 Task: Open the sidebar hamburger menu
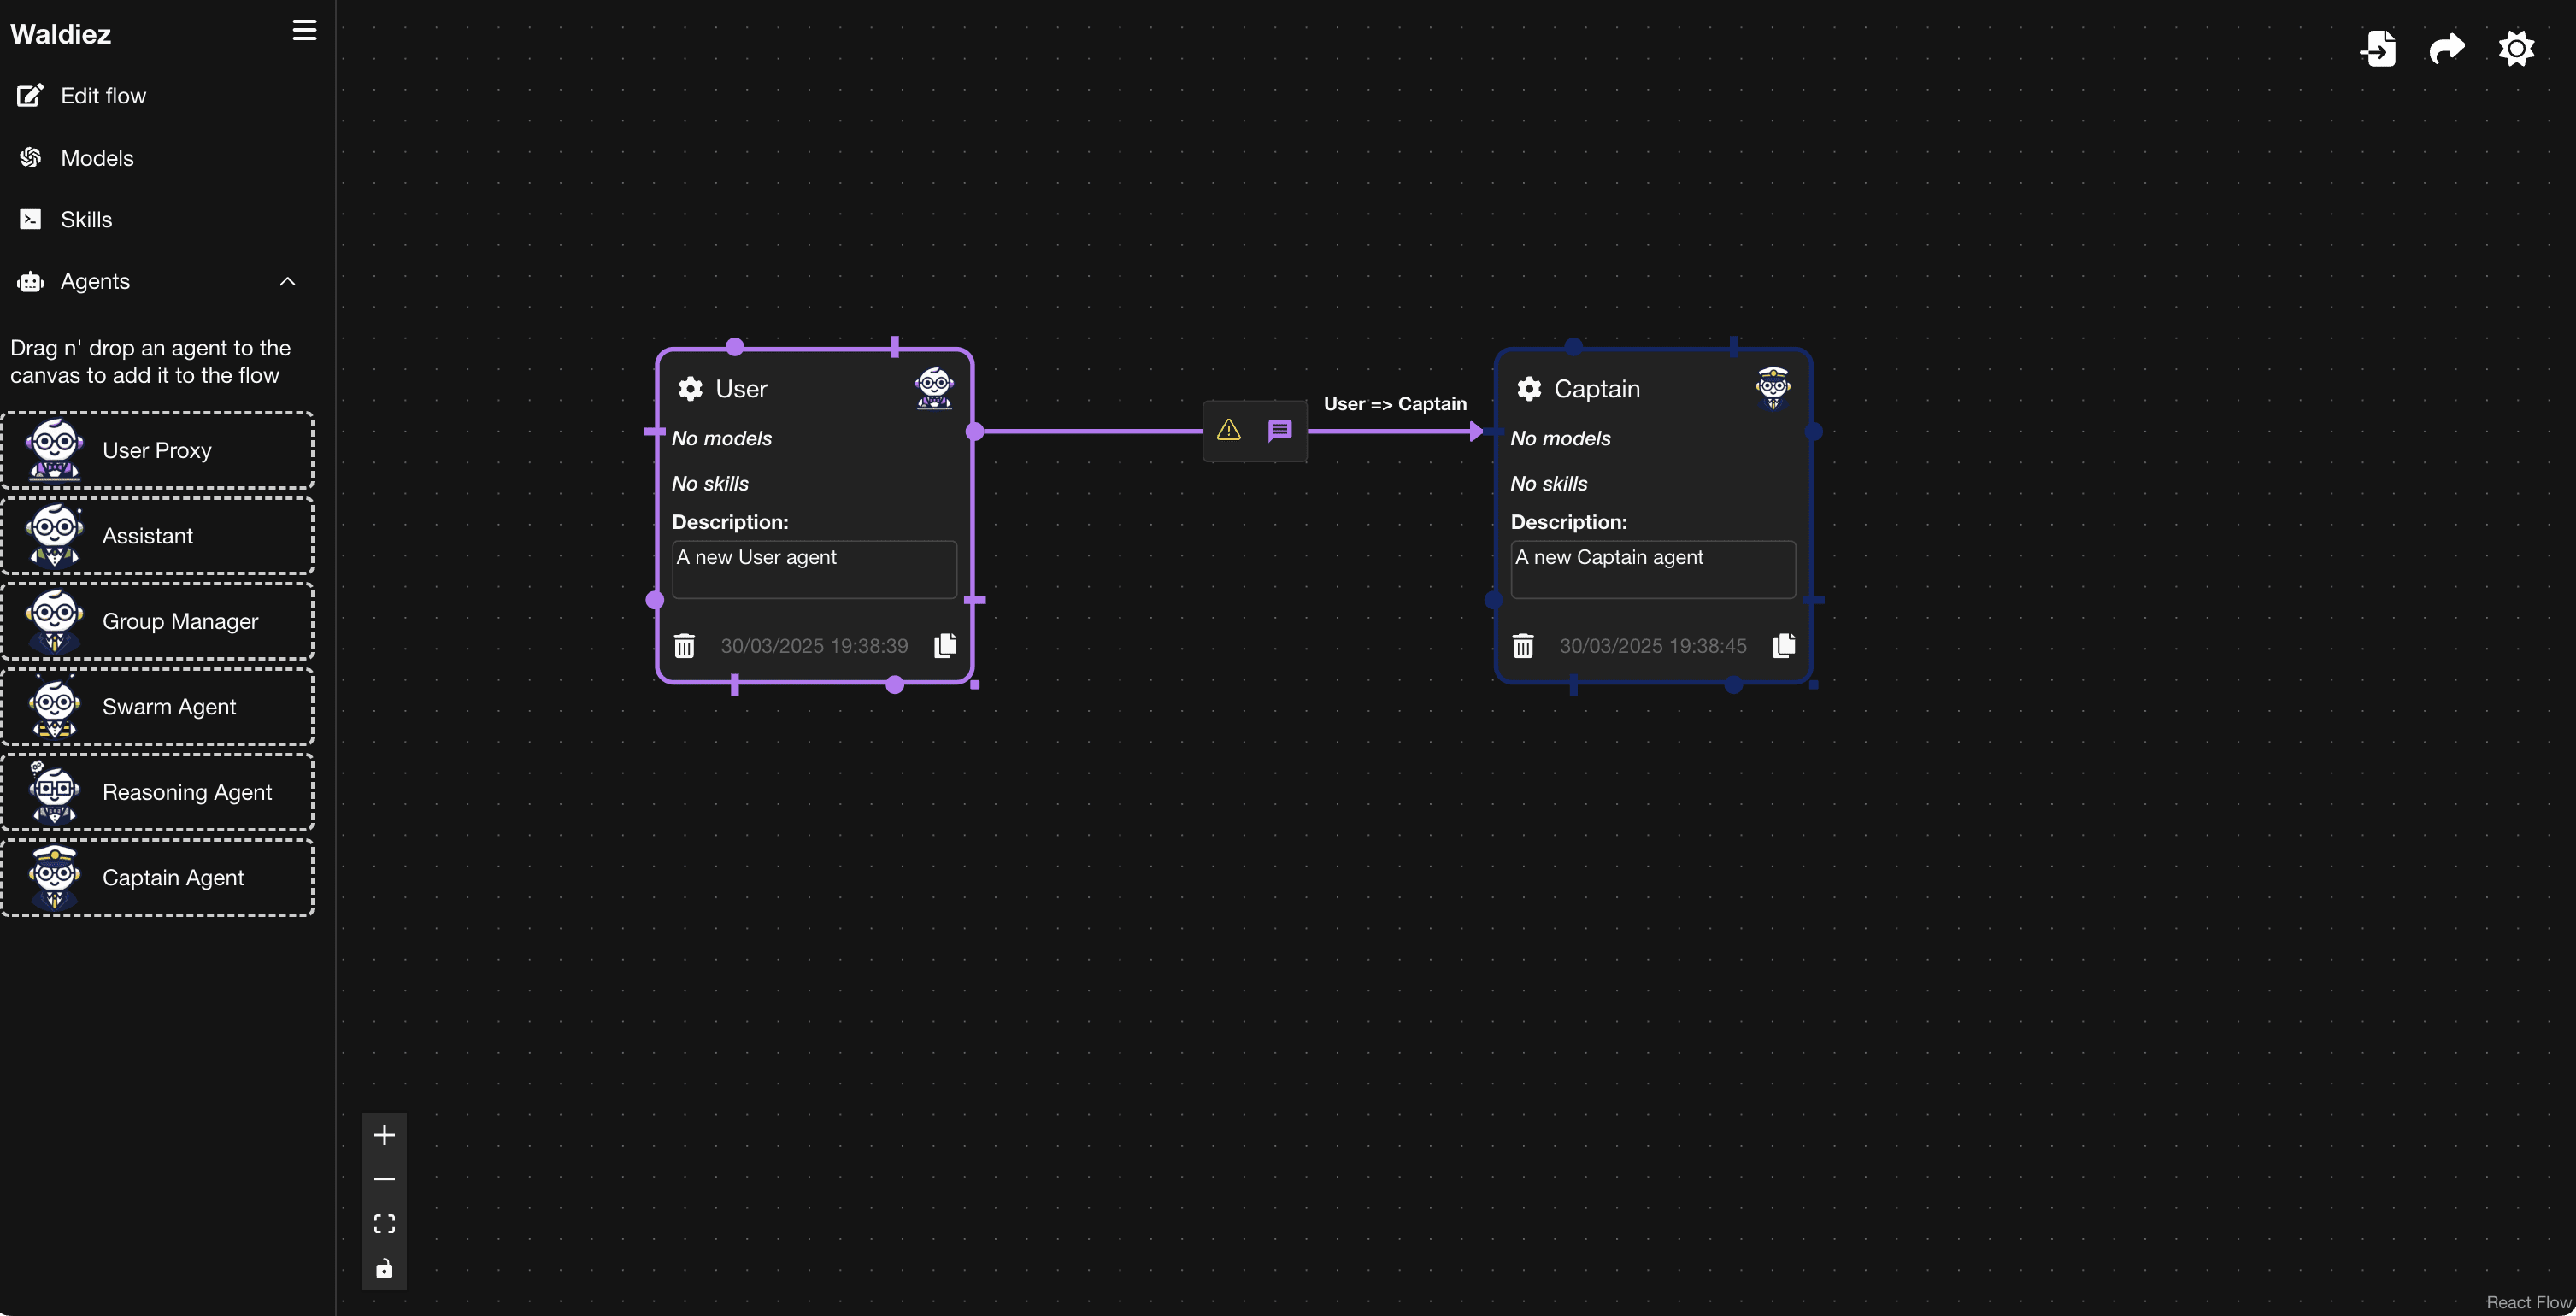pos(303,30)
